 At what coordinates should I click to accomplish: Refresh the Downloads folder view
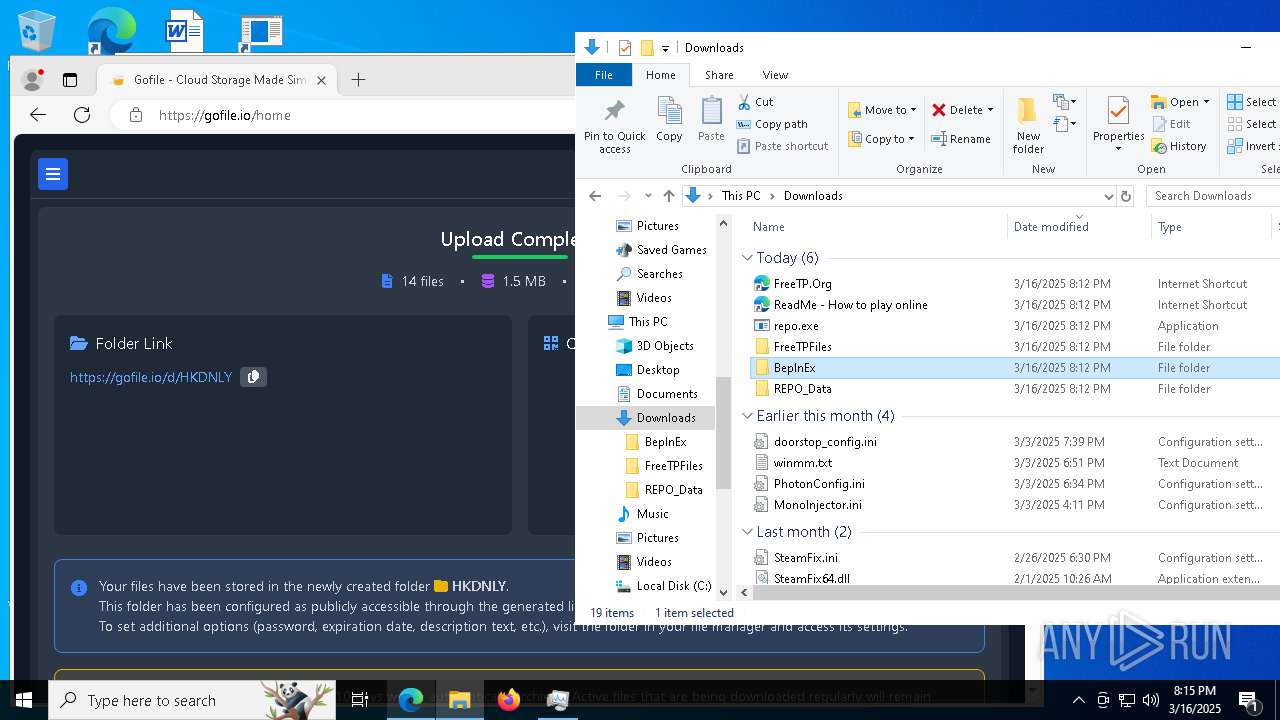click(1125, 196)
